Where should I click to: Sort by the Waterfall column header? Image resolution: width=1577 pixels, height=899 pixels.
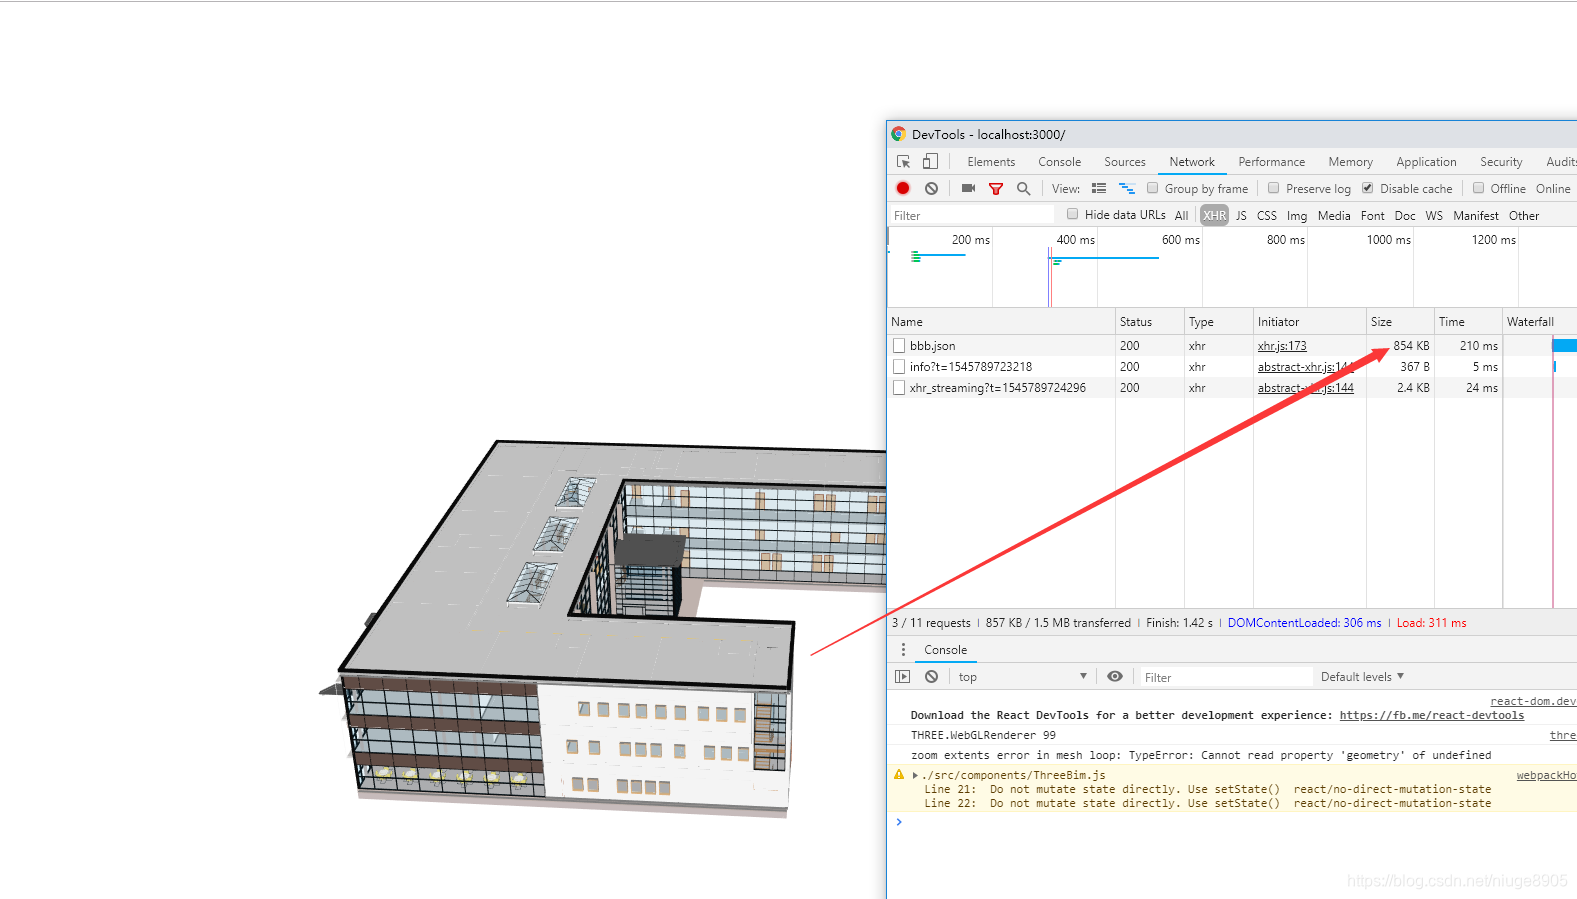pos(1539,322)
